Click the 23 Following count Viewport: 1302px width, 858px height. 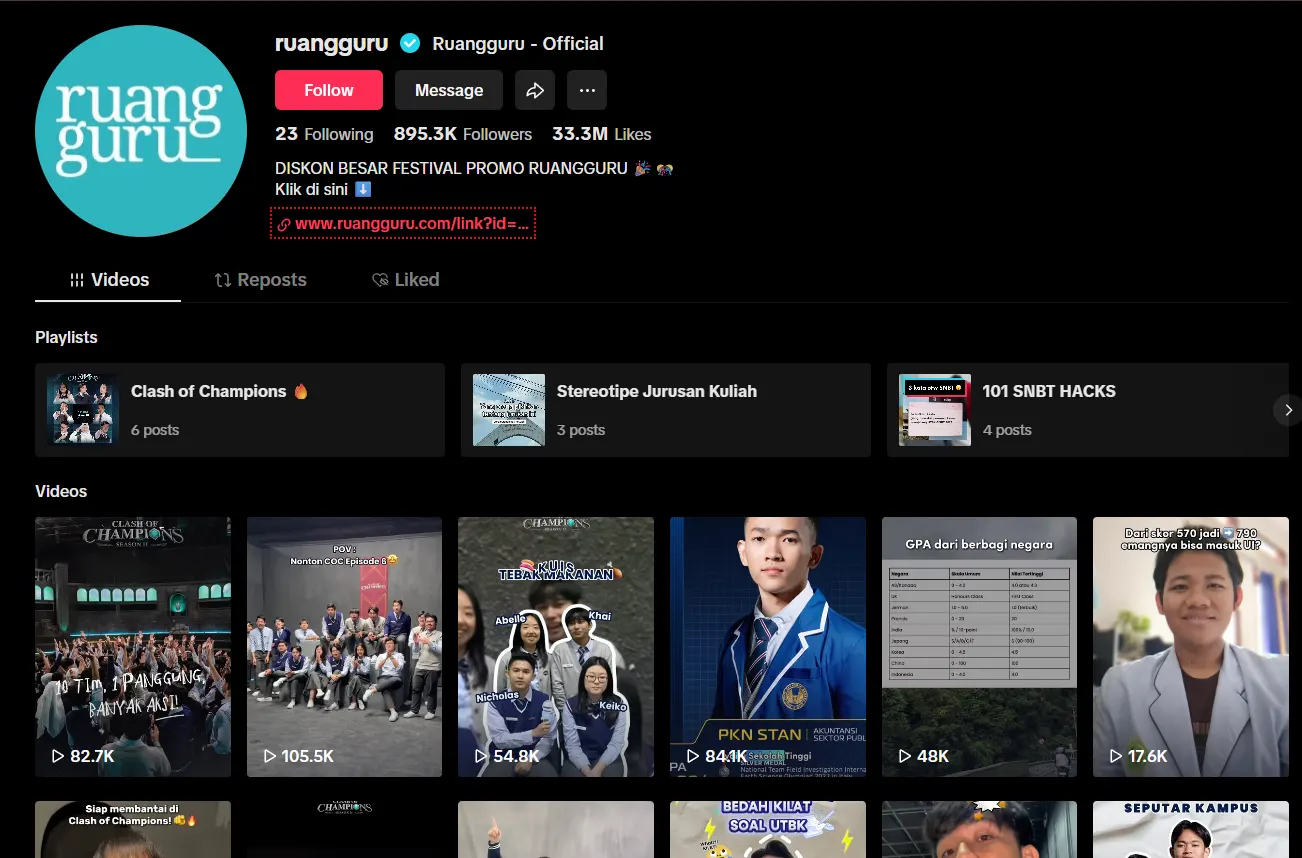tap(324, 134)
